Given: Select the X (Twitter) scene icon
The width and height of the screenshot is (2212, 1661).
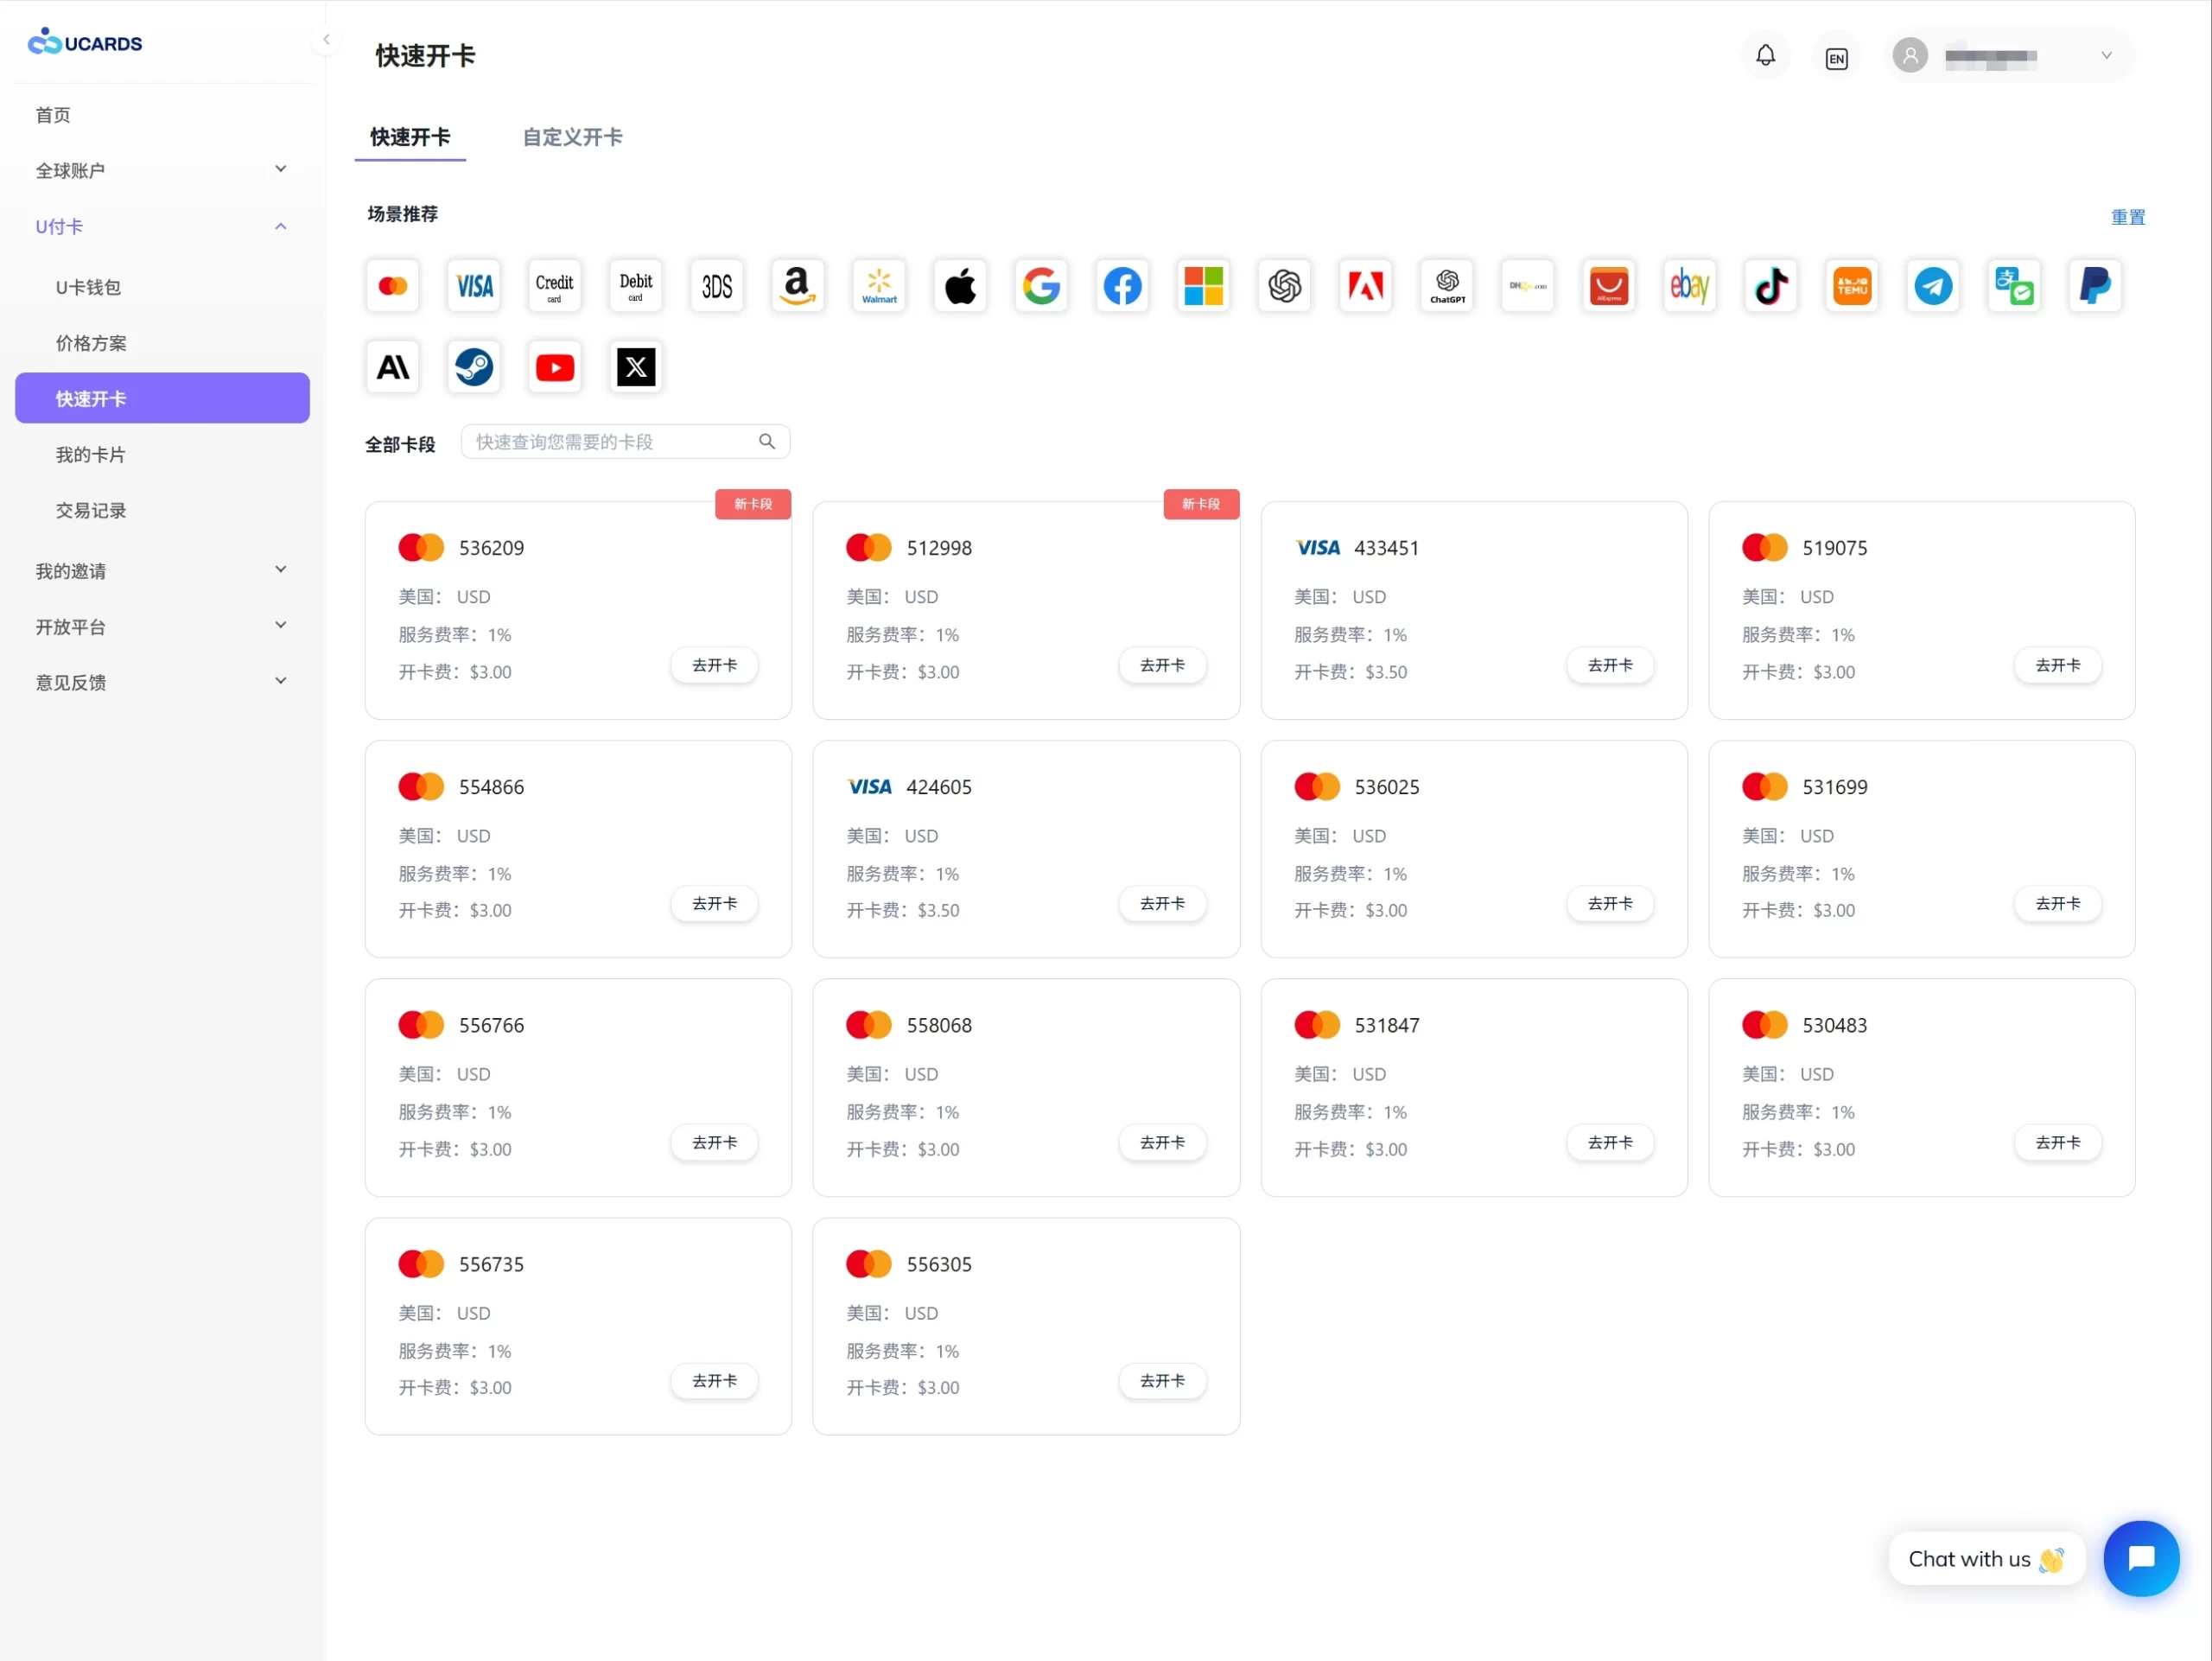Looking at the screenshot, I should [x=636, y=367].
